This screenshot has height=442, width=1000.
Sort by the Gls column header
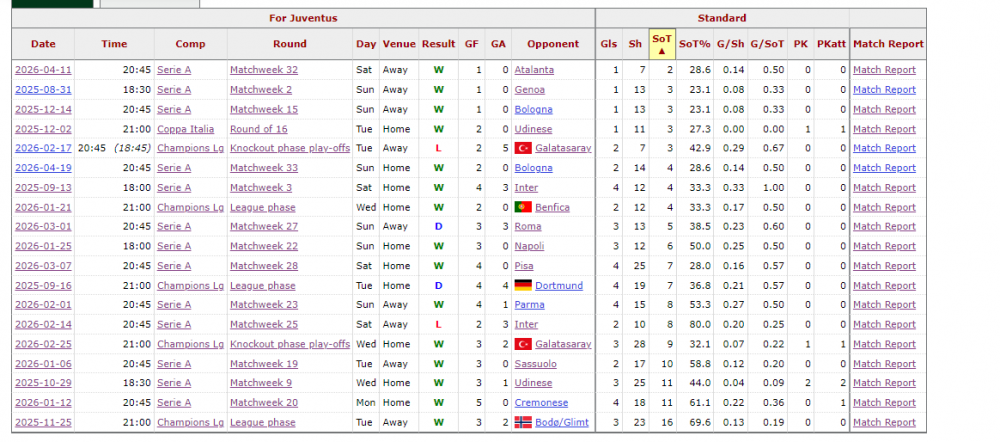(x=608, y=44)
